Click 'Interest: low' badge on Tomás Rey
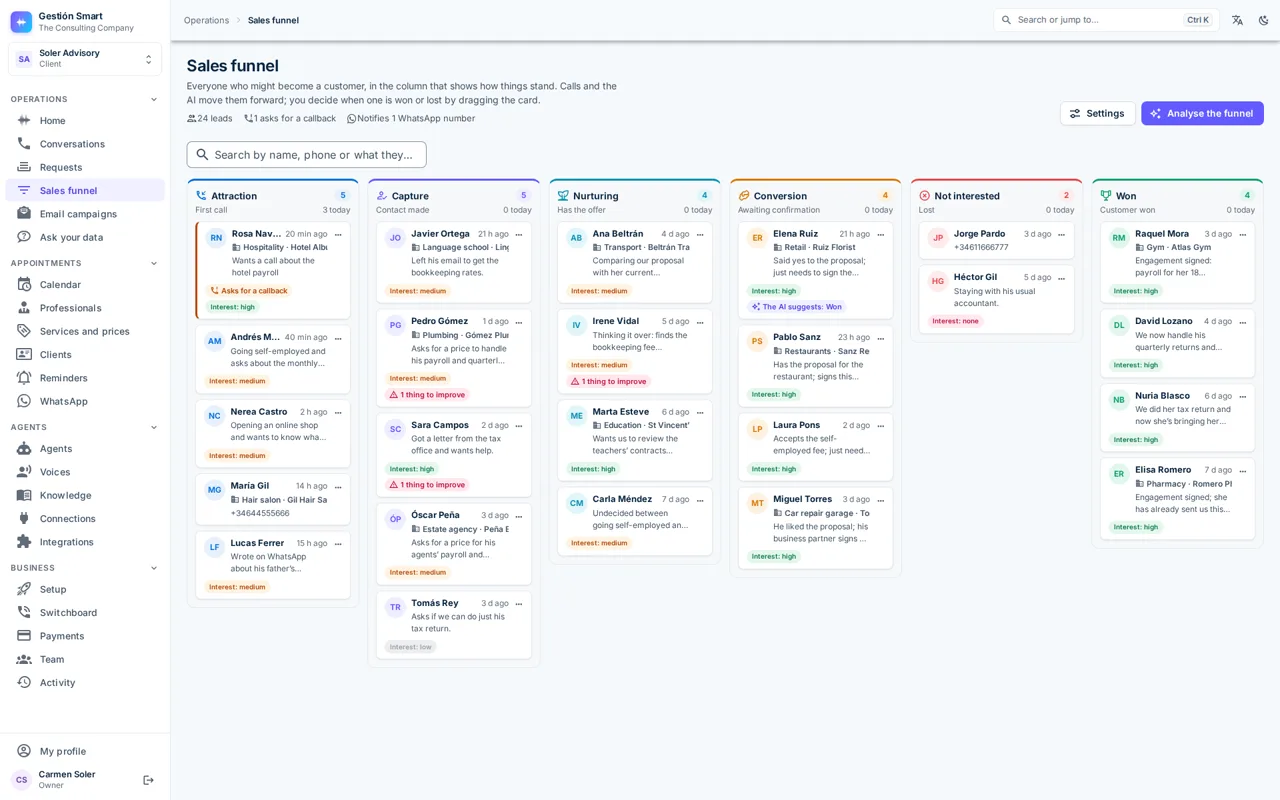 [x=411, y=647]
